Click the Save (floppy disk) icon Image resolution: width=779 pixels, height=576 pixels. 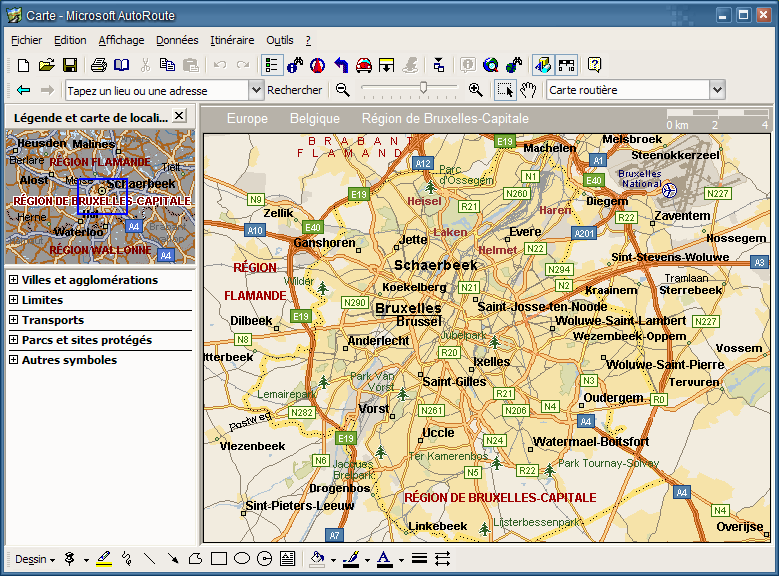[70, 65]
